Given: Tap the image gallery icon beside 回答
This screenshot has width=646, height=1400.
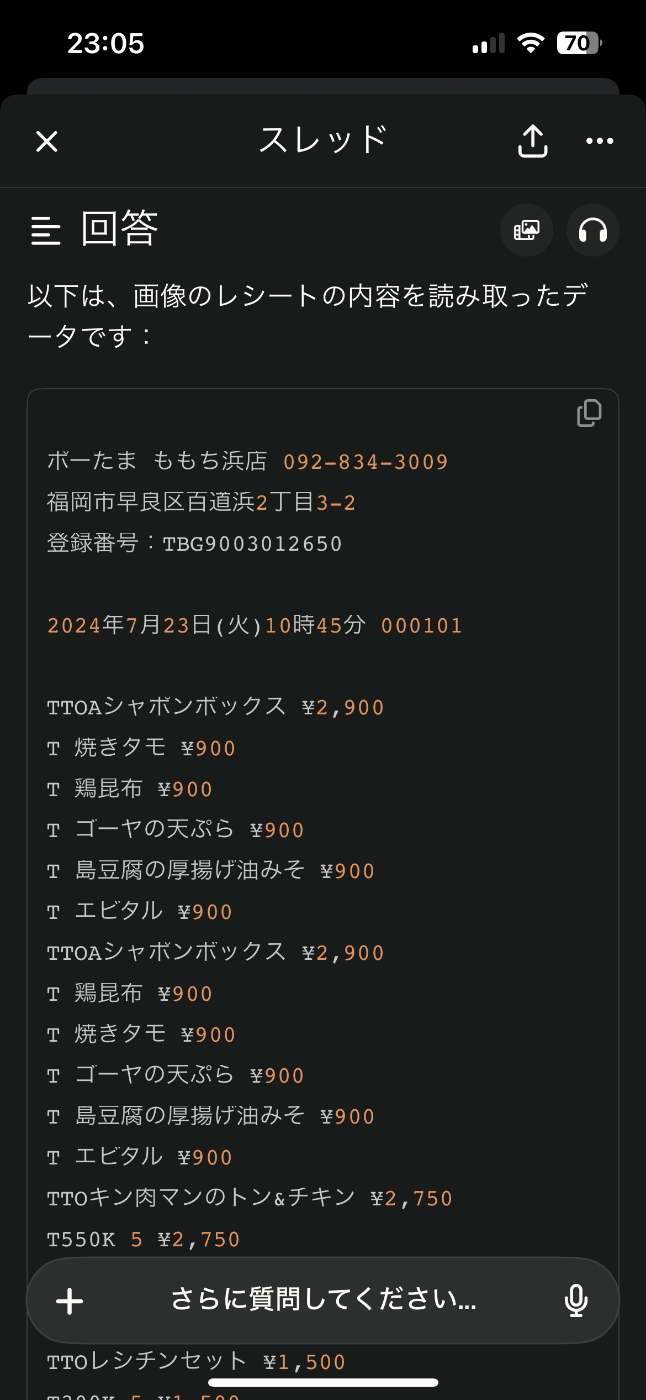Looking at the screenshot, I should tap(526, 231).
